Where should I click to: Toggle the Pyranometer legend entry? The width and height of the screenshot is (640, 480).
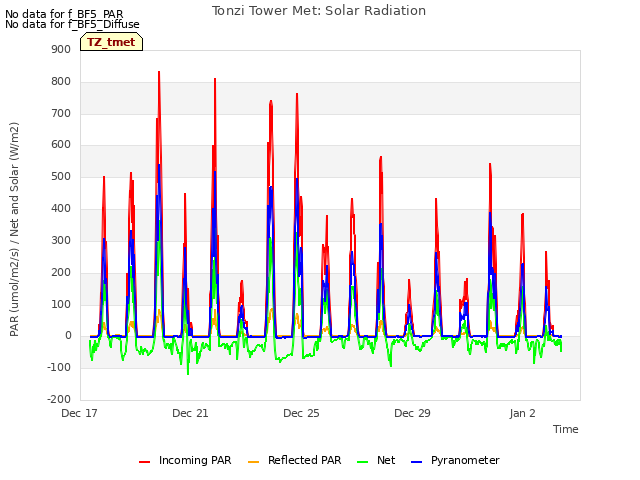pyautogui.click(x=455, y=460)
